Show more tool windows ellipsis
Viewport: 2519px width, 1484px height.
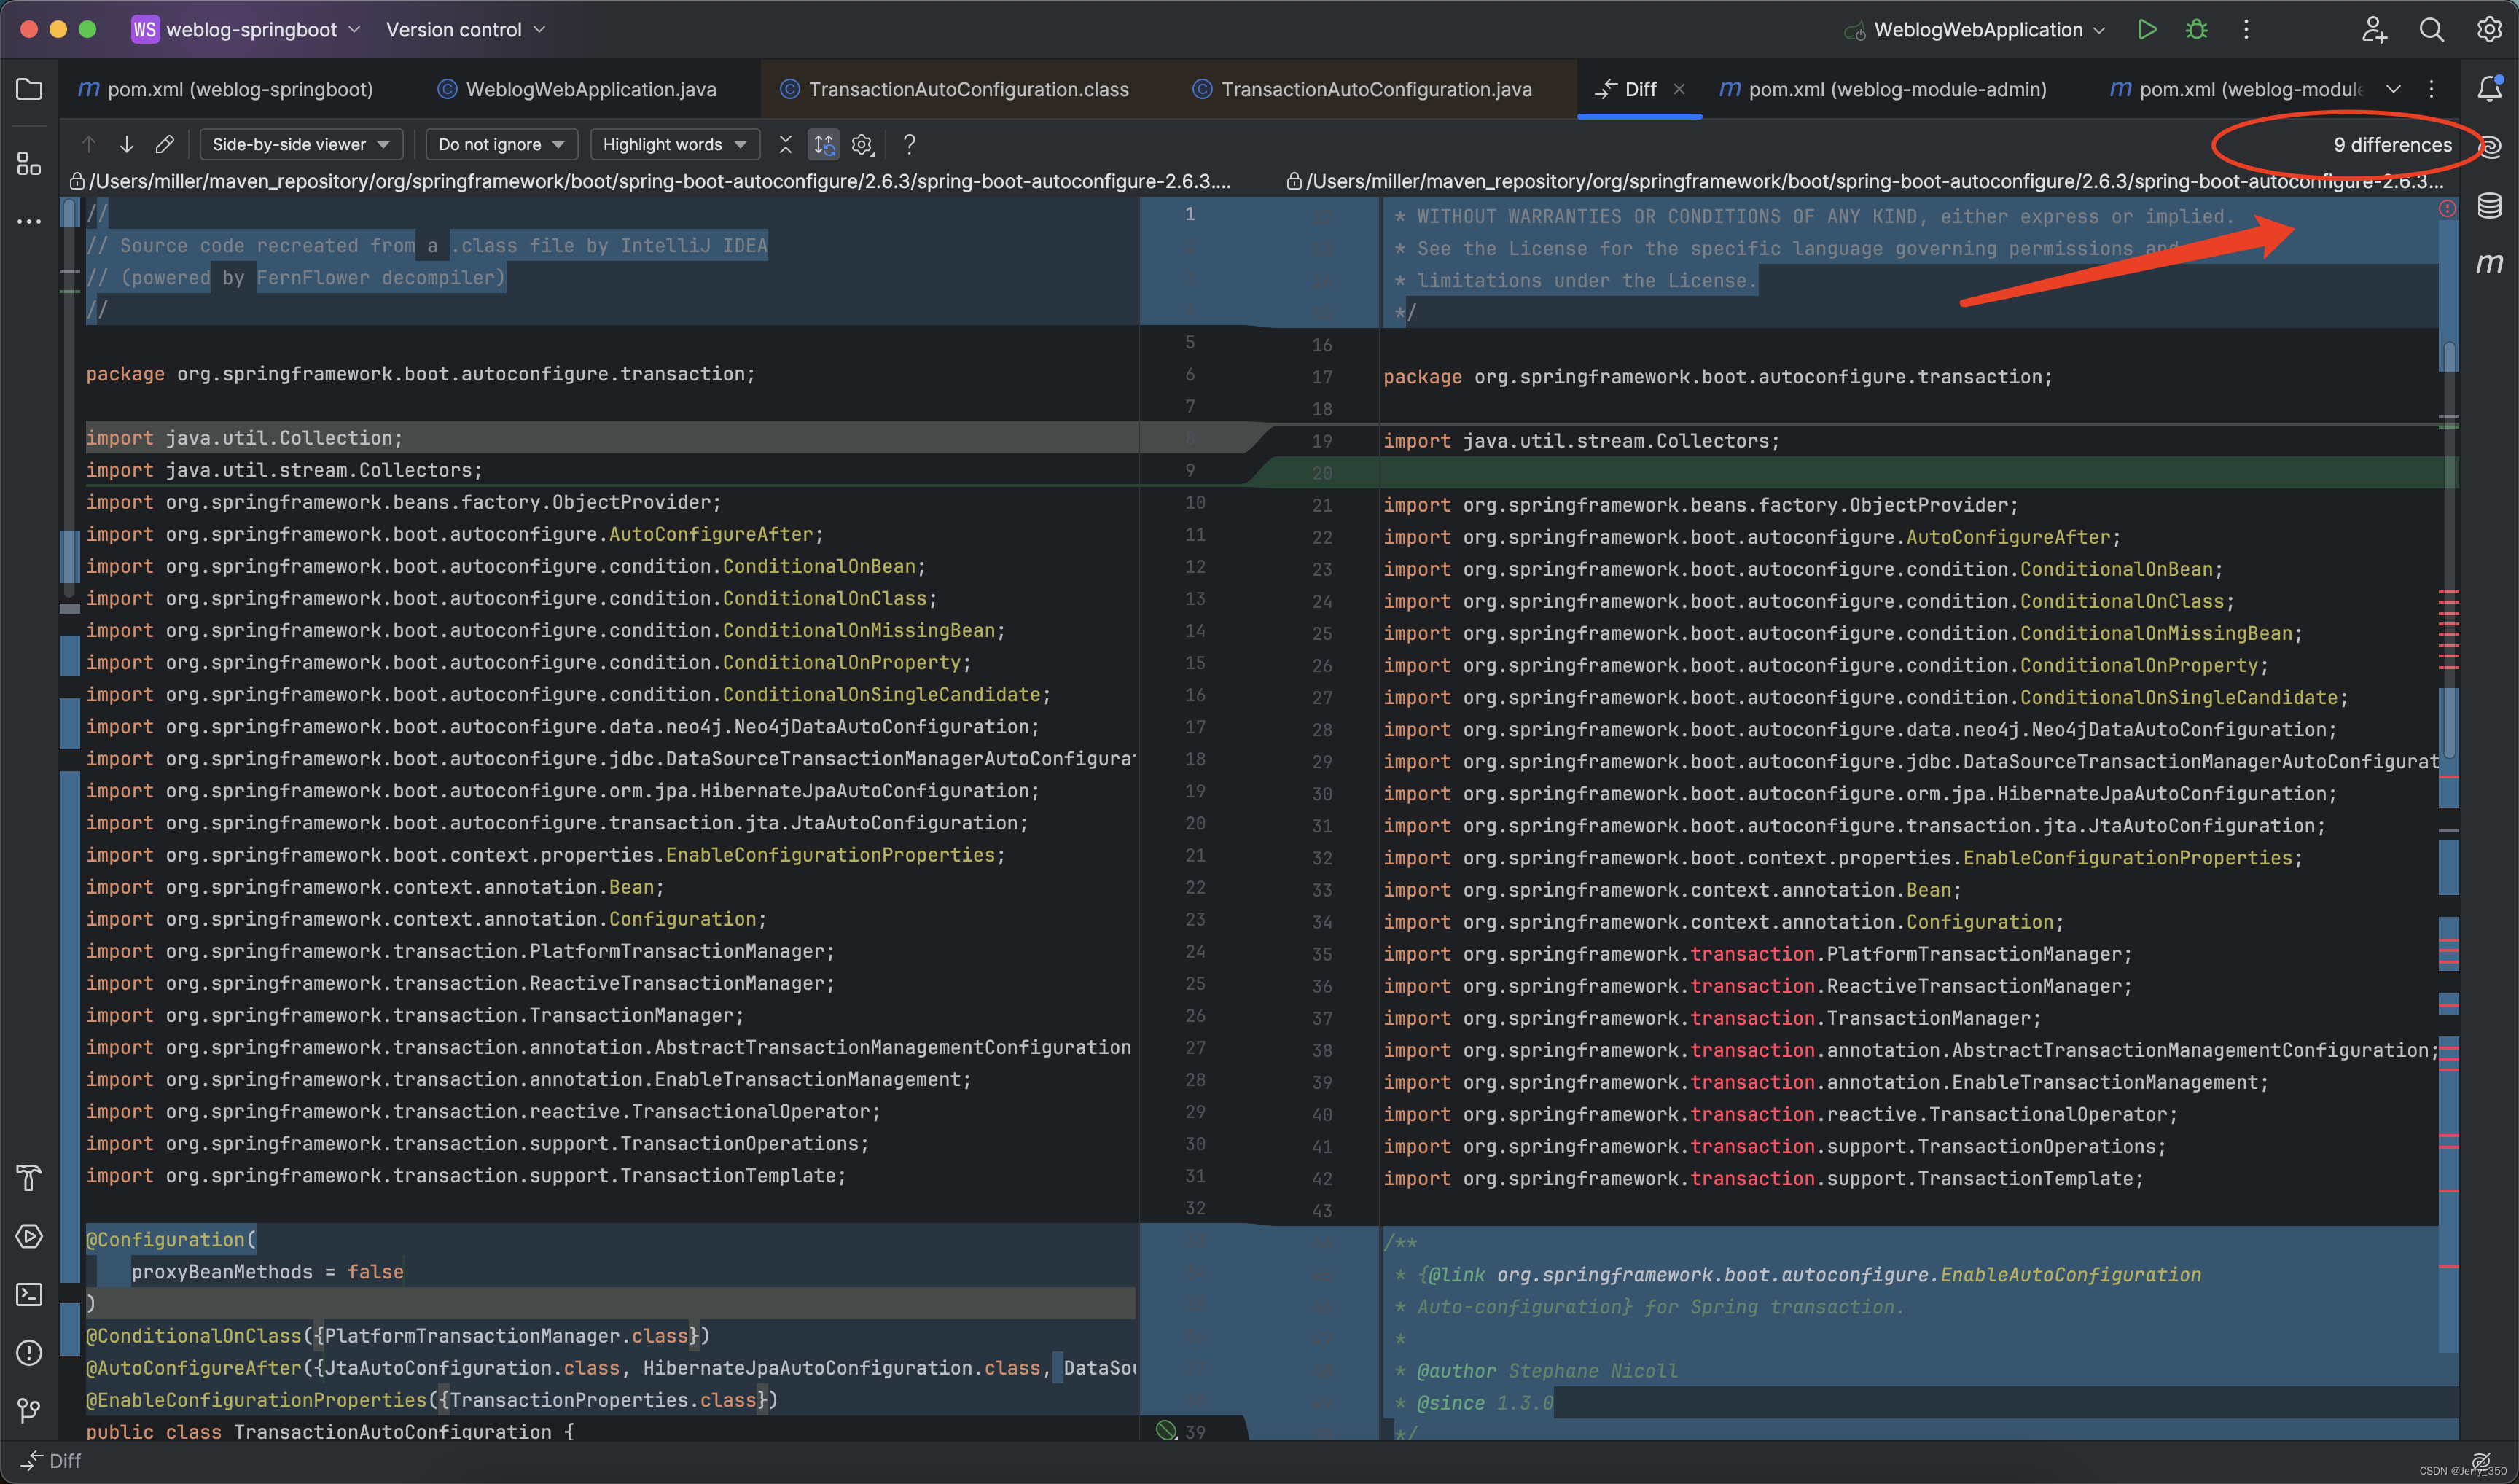29,221
